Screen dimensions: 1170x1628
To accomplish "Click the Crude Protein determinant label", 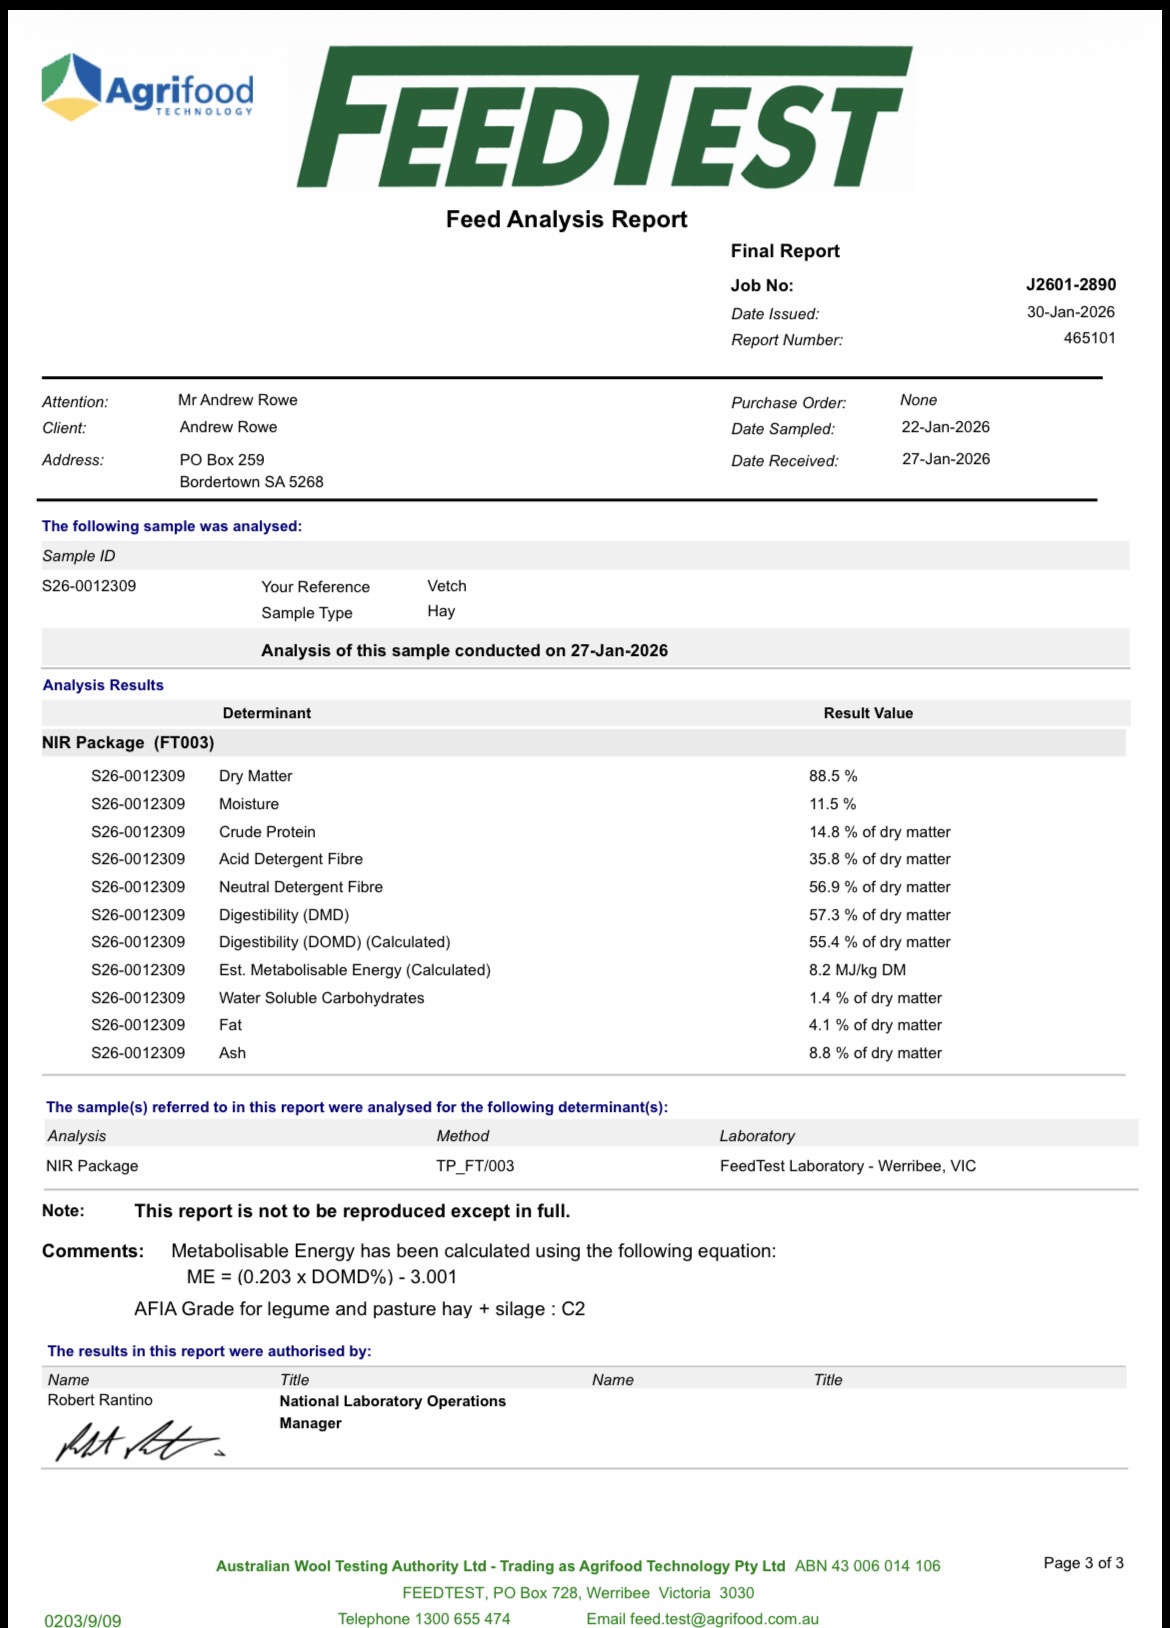I will (x=267, y=832).
